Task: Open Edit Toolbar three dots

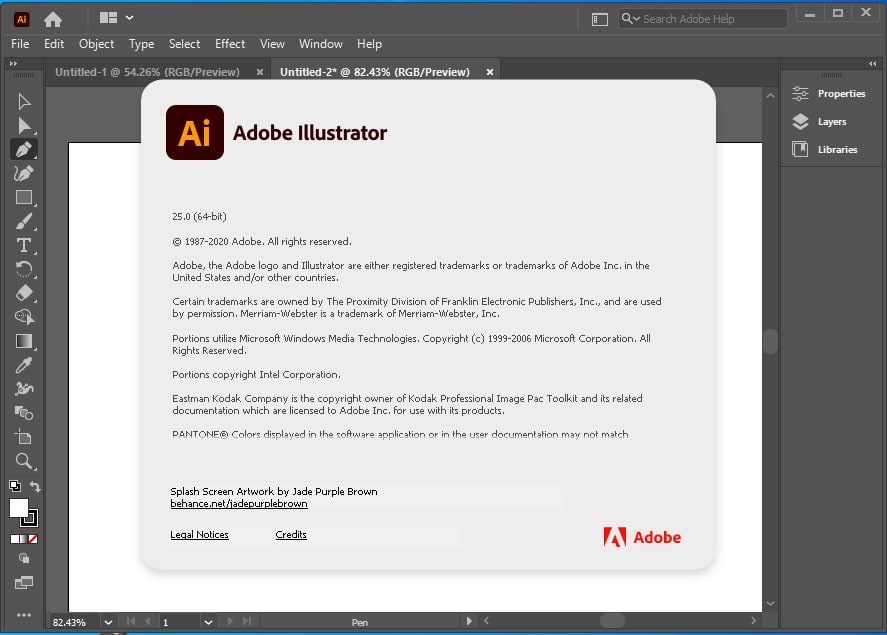Action: pos(24,615)
